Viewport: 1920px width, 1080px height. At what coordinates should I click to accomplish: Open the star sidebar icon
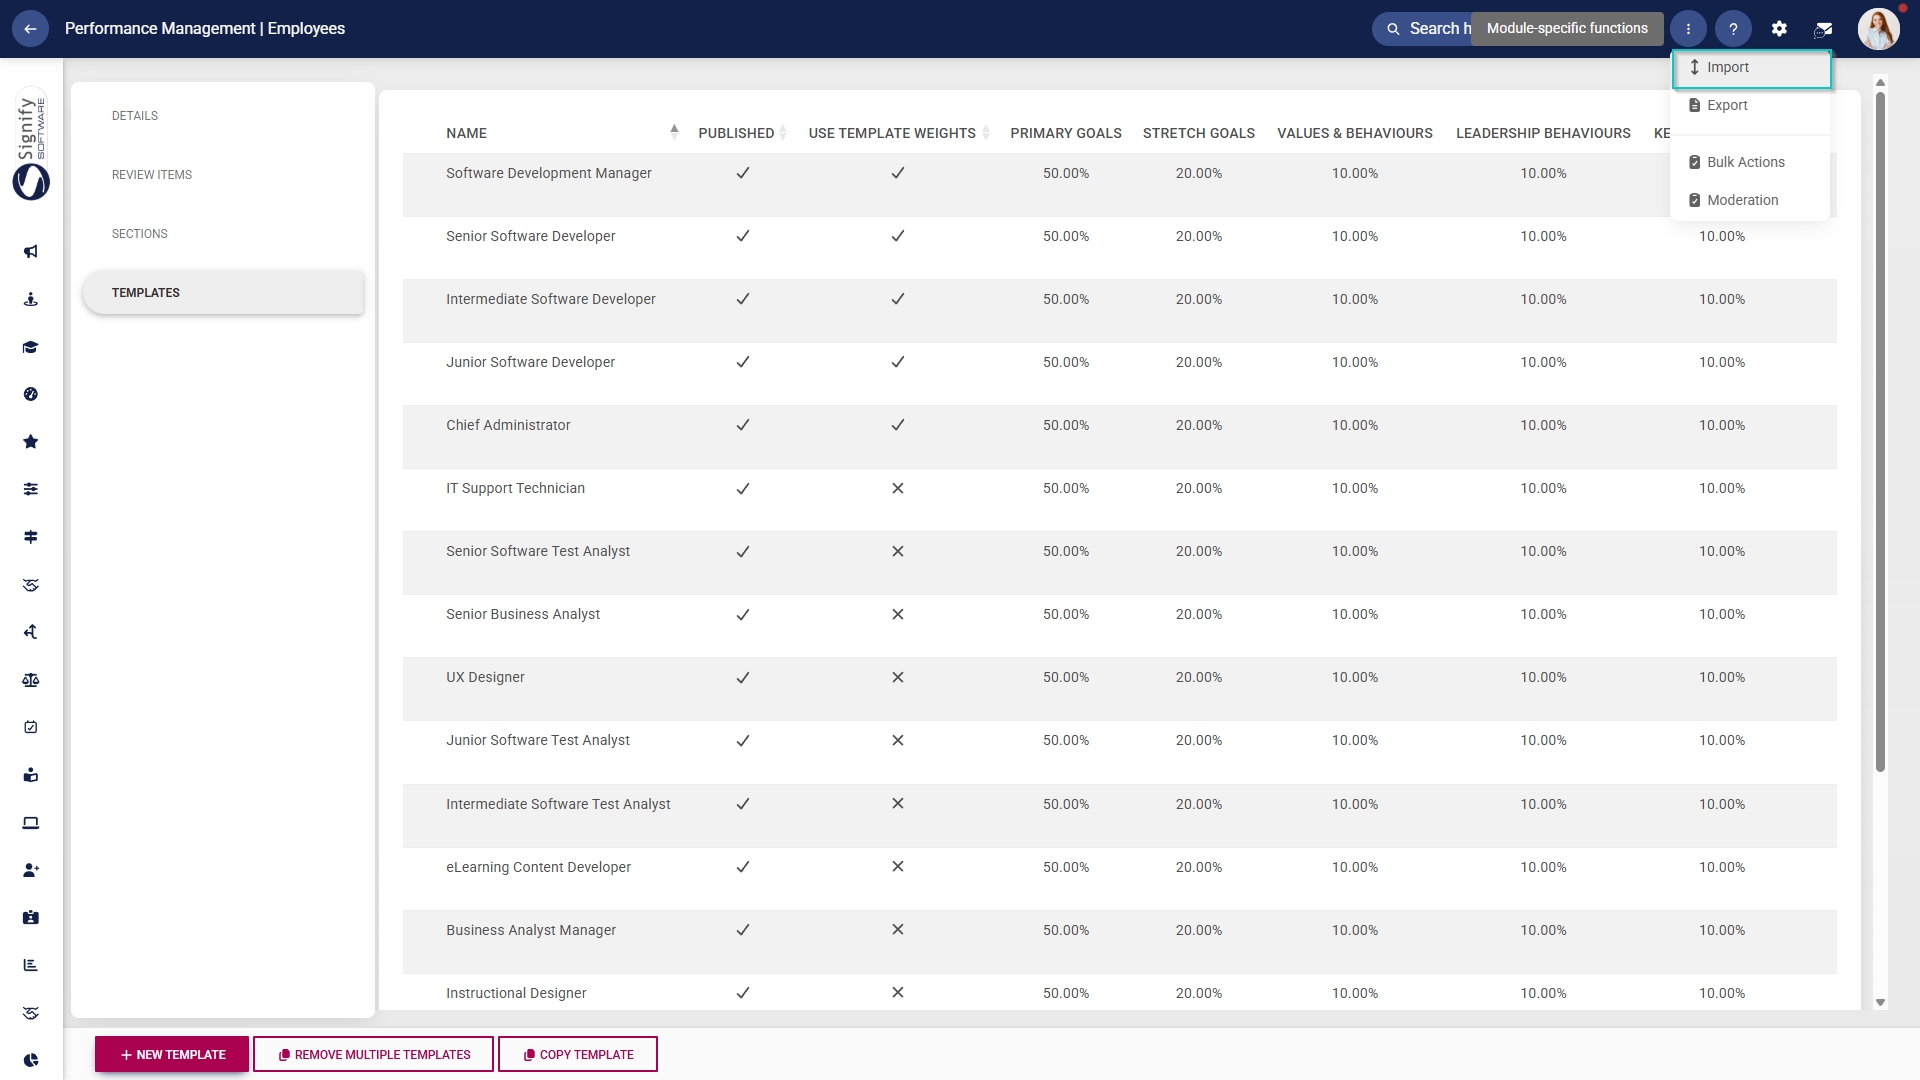[x=31, y=441]
